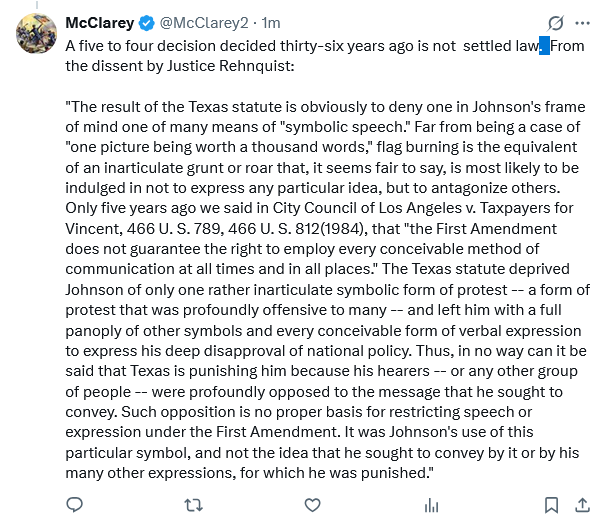Open the three-dot more options menu

tap(584, 23)
